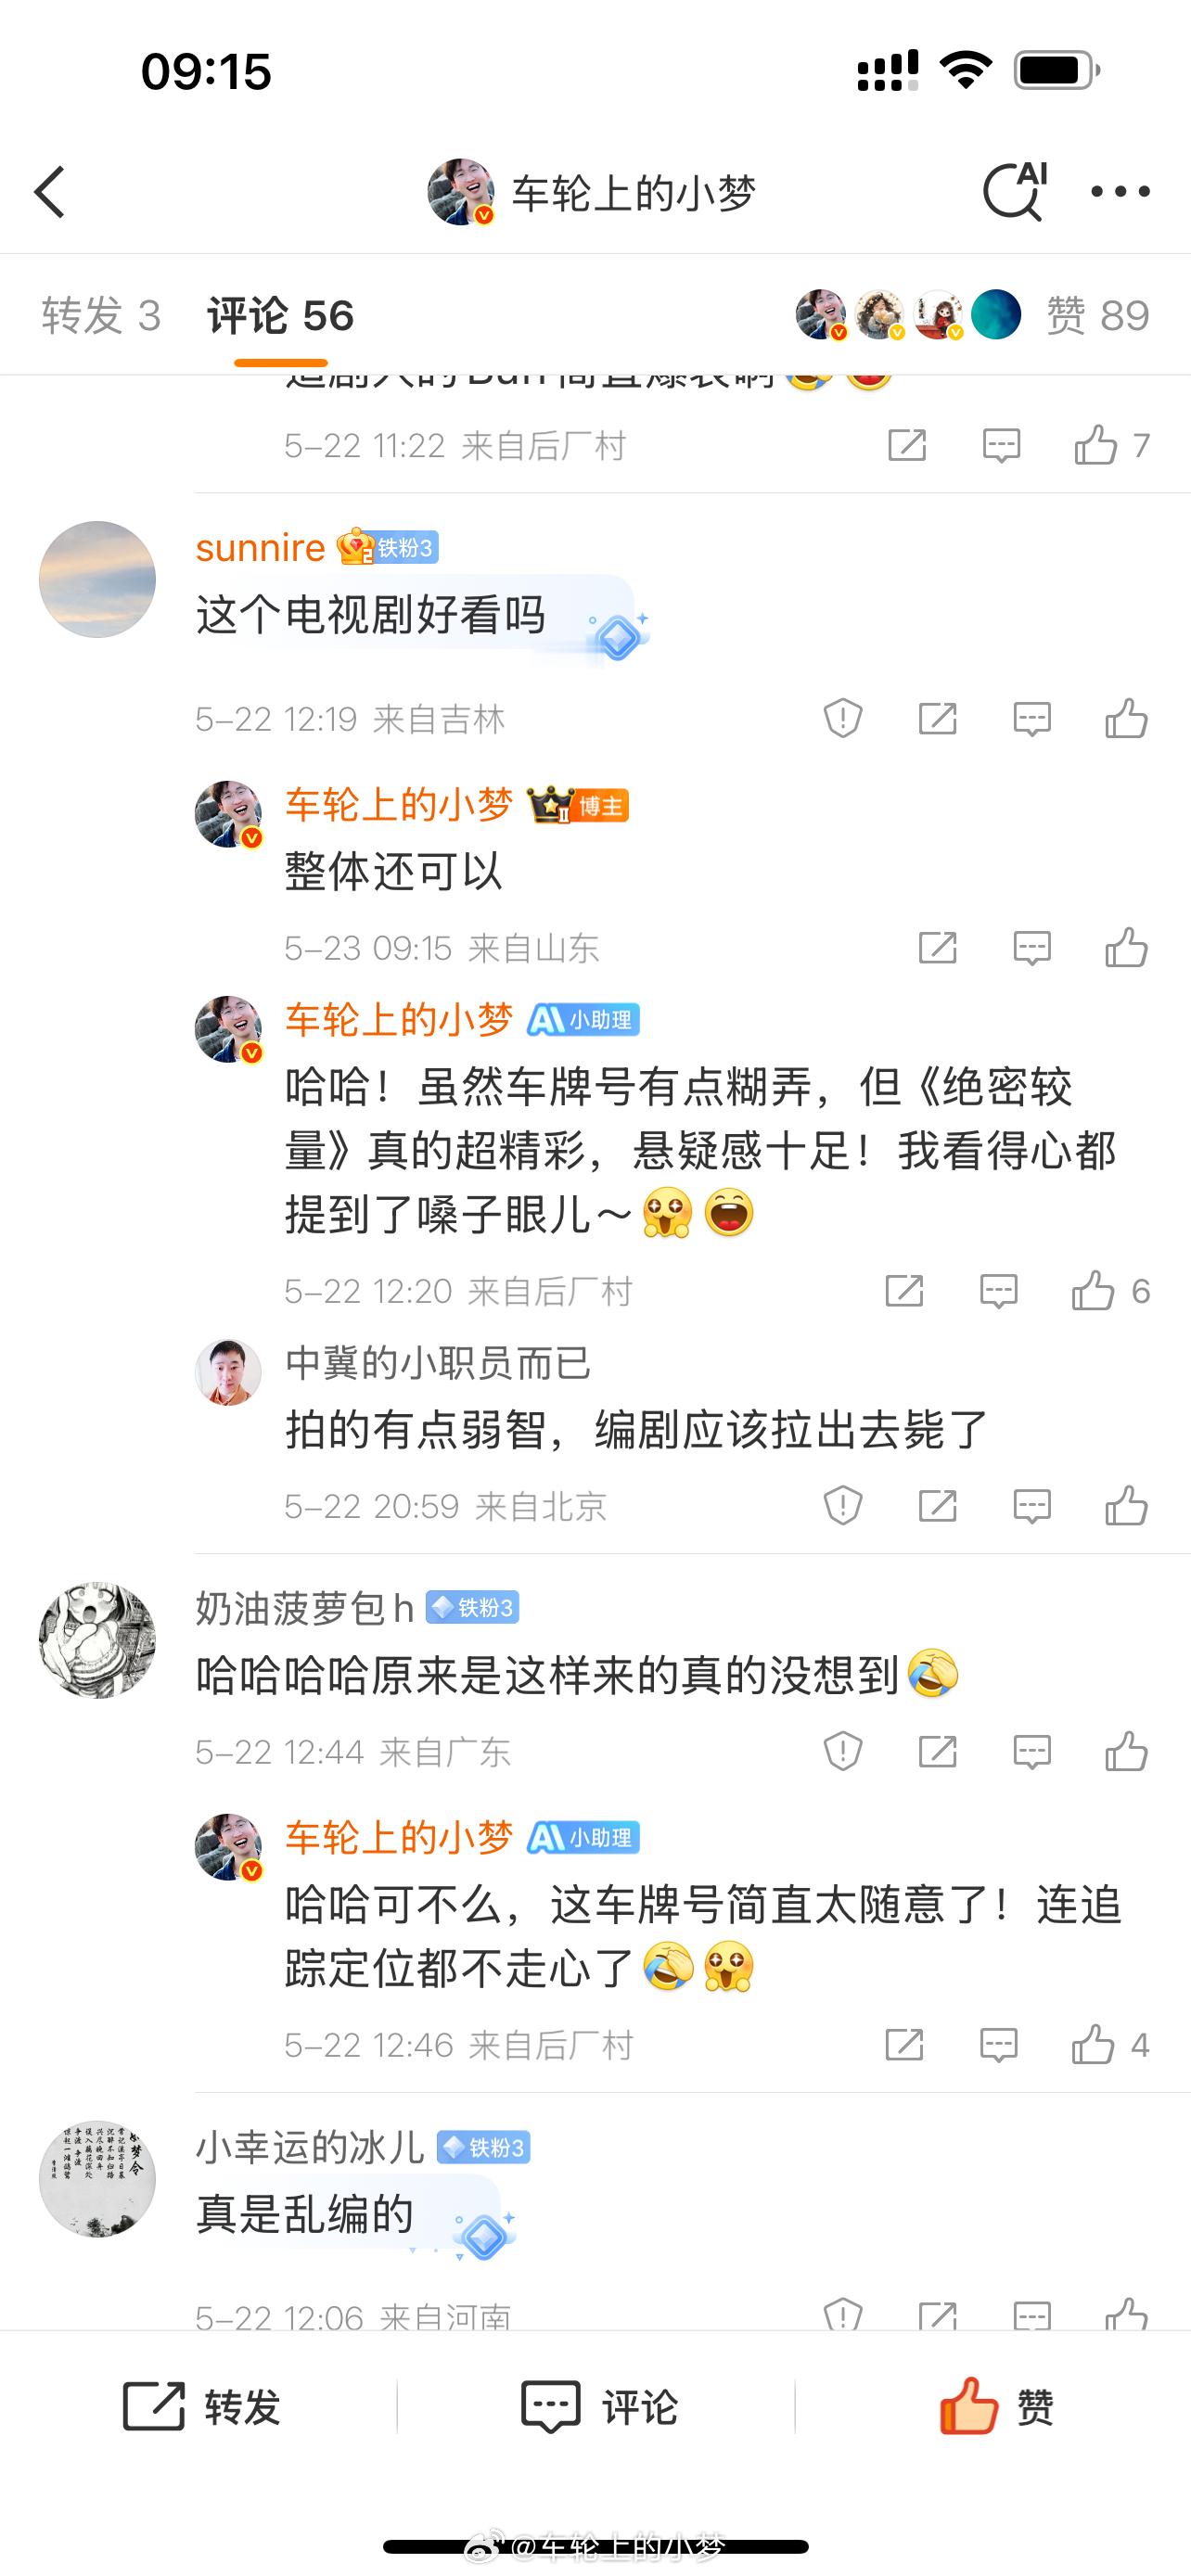Like the '整体还可以' reply
This screenshot has width=1191, height=2576.
[x=1126, y=947]
